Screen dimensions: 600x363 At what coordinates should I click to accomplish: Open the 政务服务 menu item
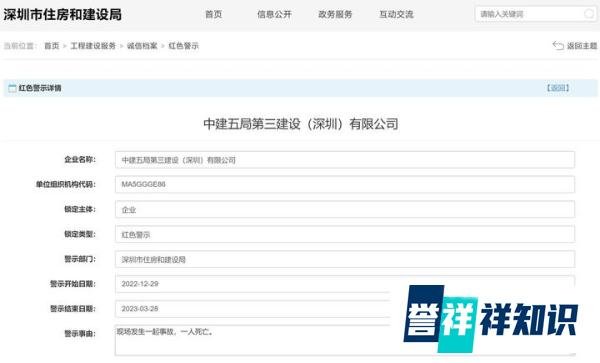pos(335,15)
